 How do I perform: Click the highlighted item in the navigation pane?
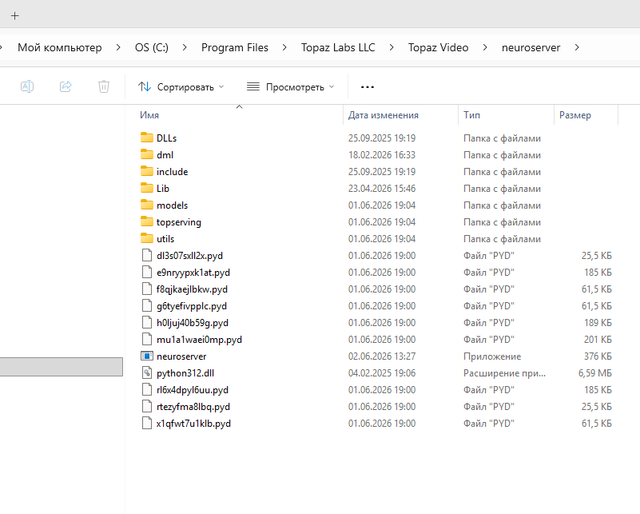(x=61, y=367)
